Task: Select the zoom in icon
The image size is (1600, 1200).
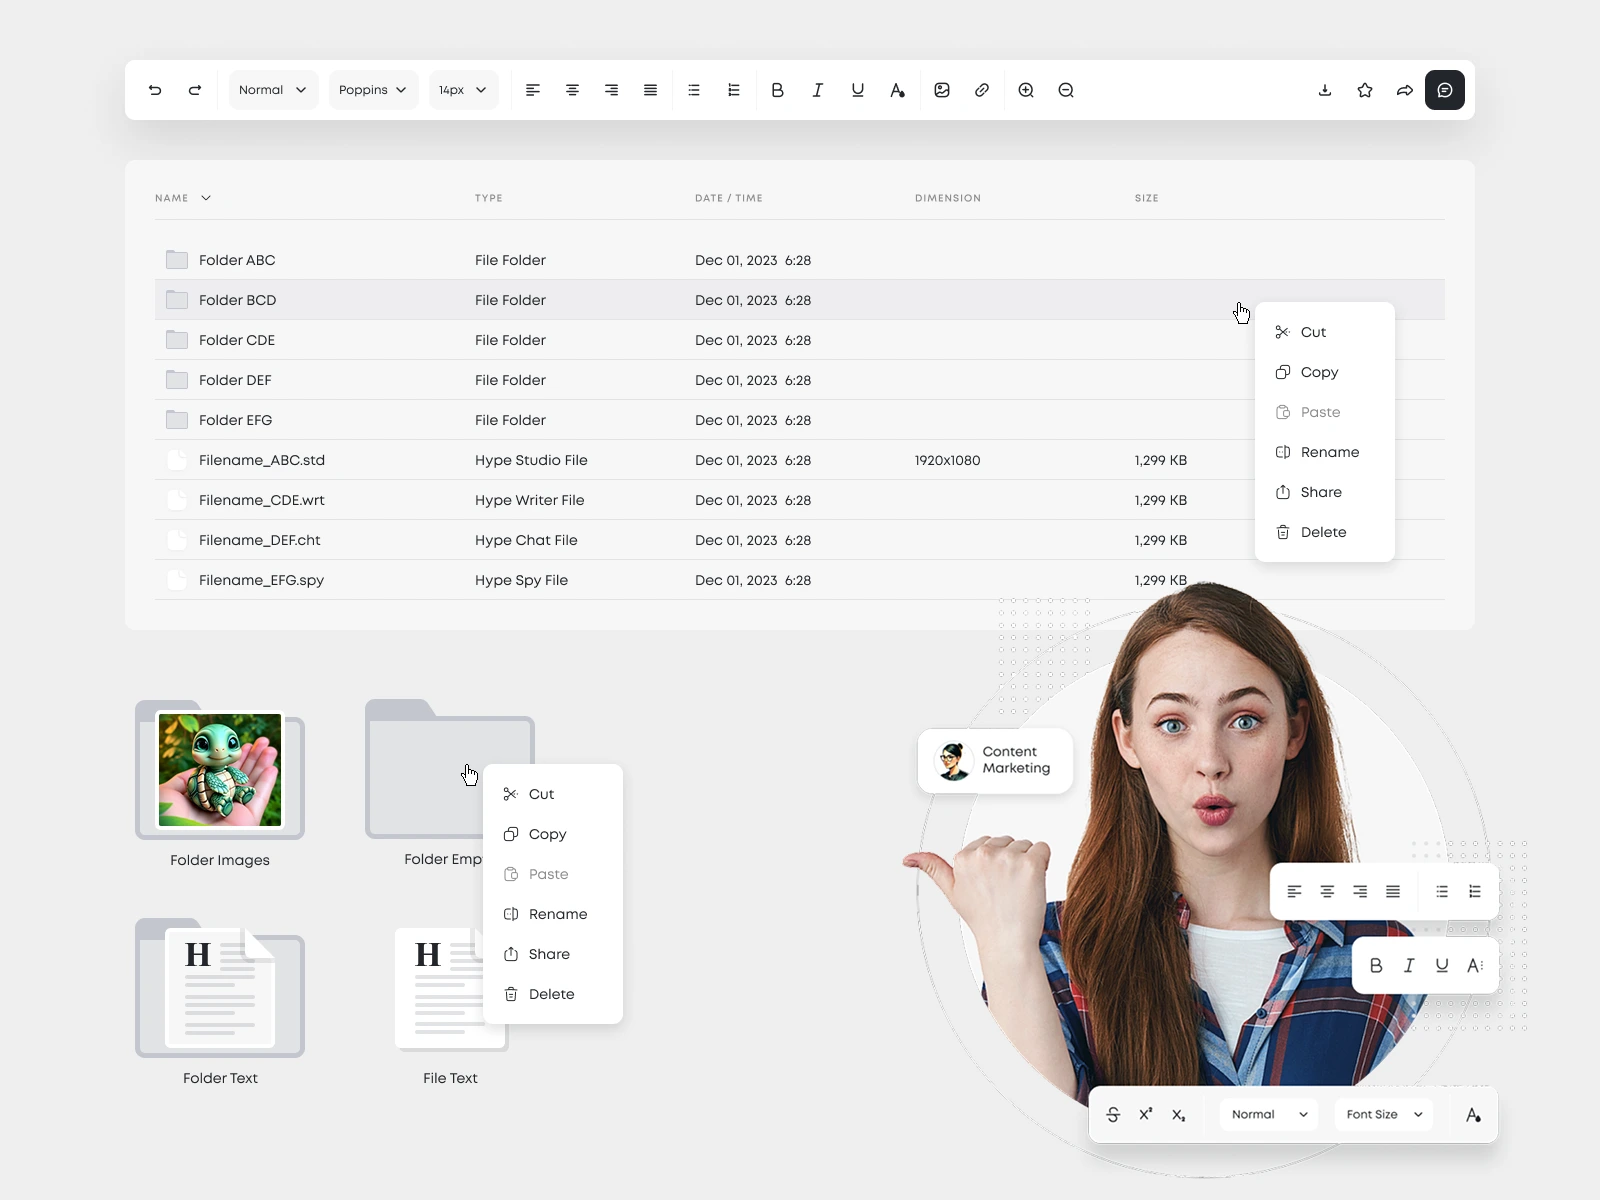Action: pyautogui.click(x=1025, y=90)
